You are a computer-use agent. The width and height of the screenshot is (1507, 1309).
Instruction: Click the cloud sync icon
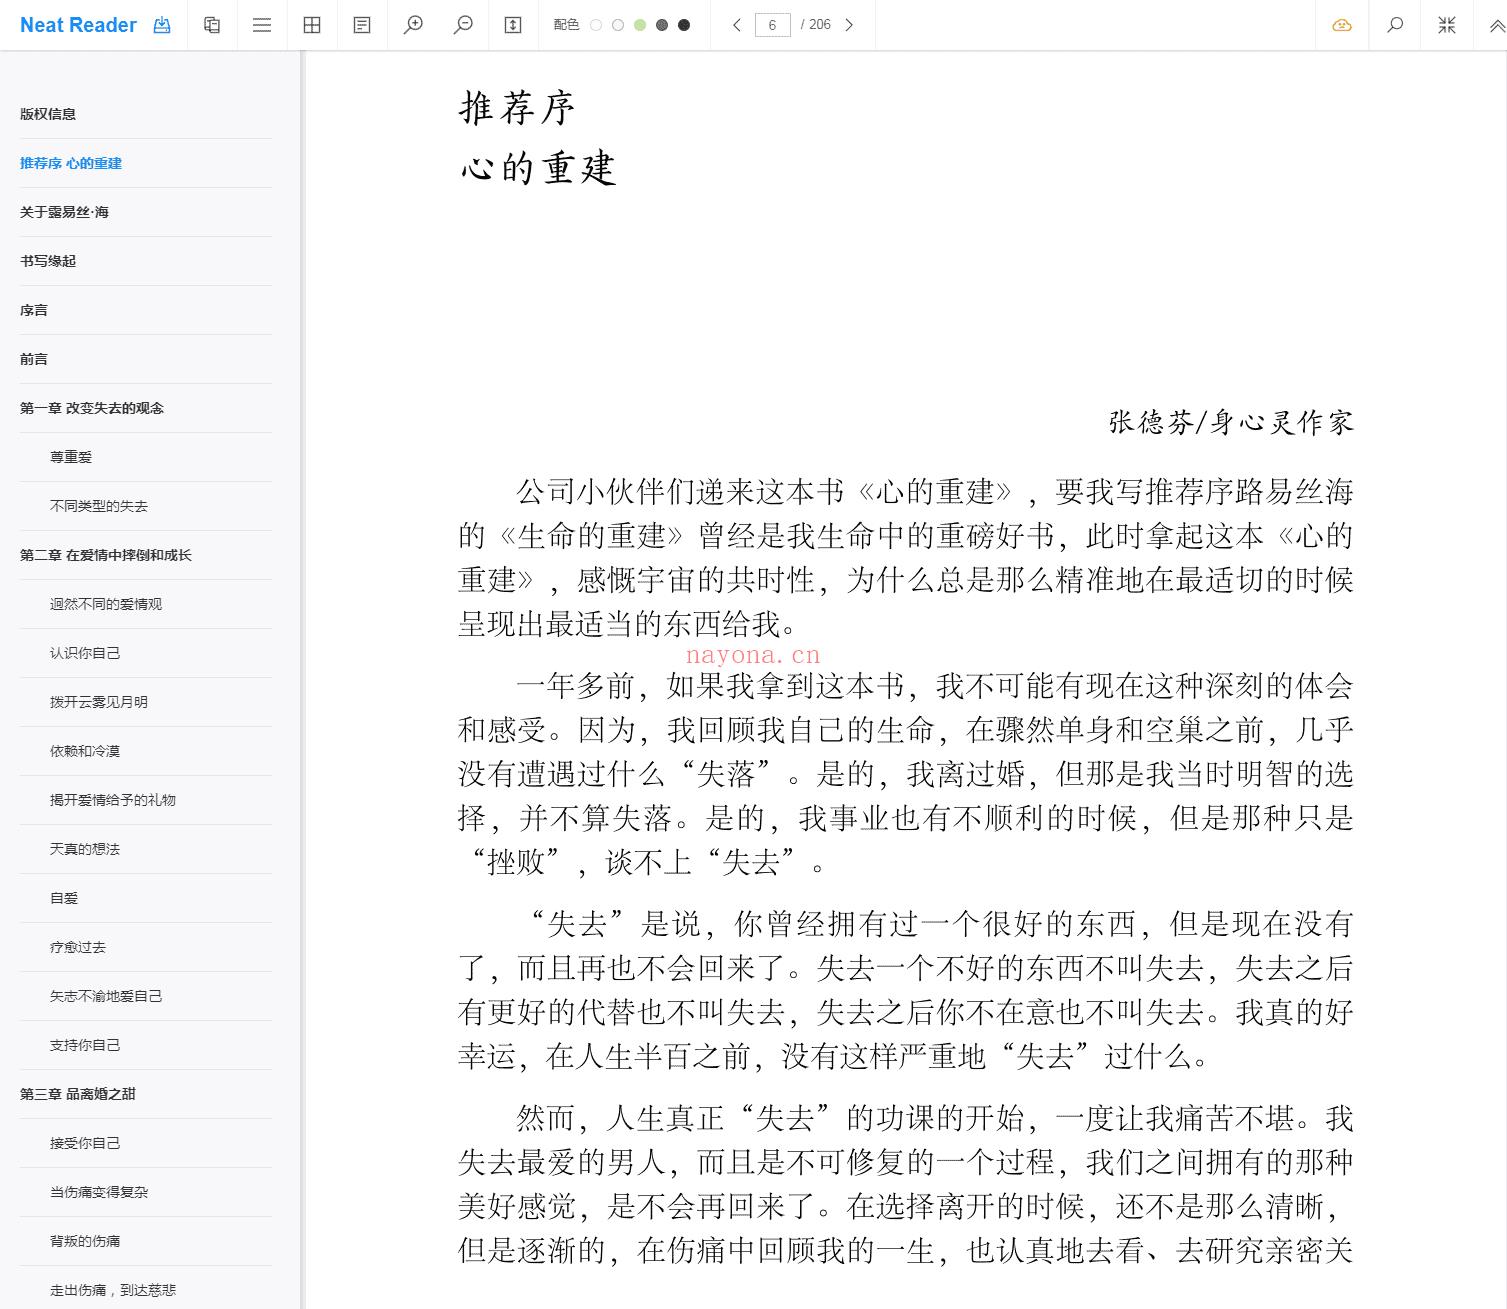[x=1342, y=25]
